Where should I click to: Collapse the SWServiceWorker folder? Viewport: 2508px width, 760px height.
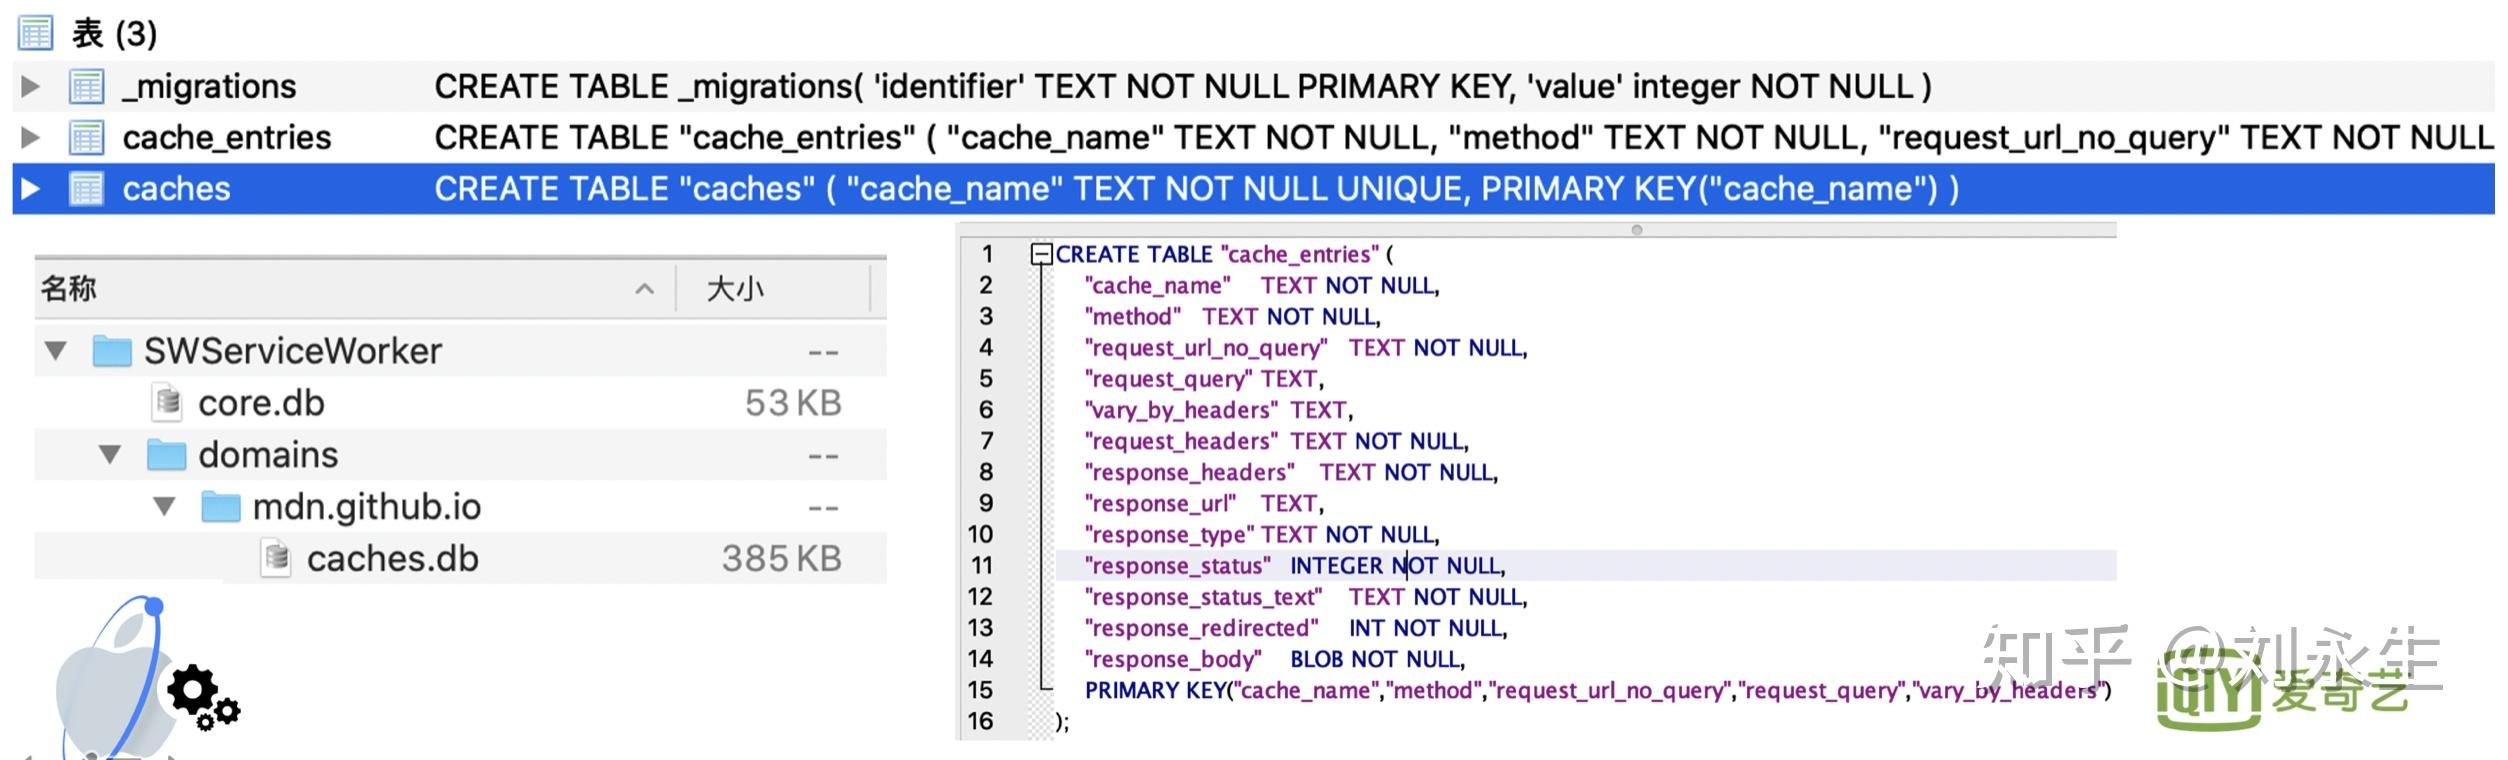coord(56,351)
